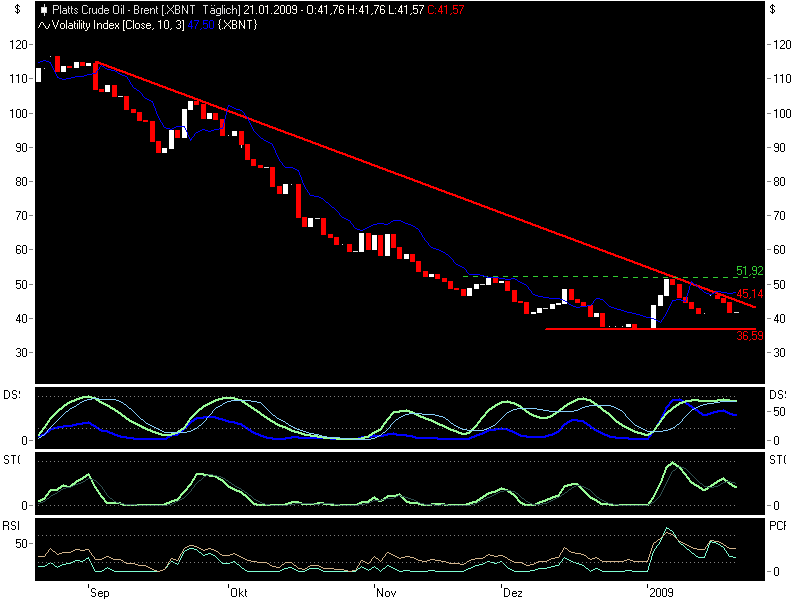Click the green 51,92 resistance label
The height and width of the screenshot is (600, 800).
(749, 271)
